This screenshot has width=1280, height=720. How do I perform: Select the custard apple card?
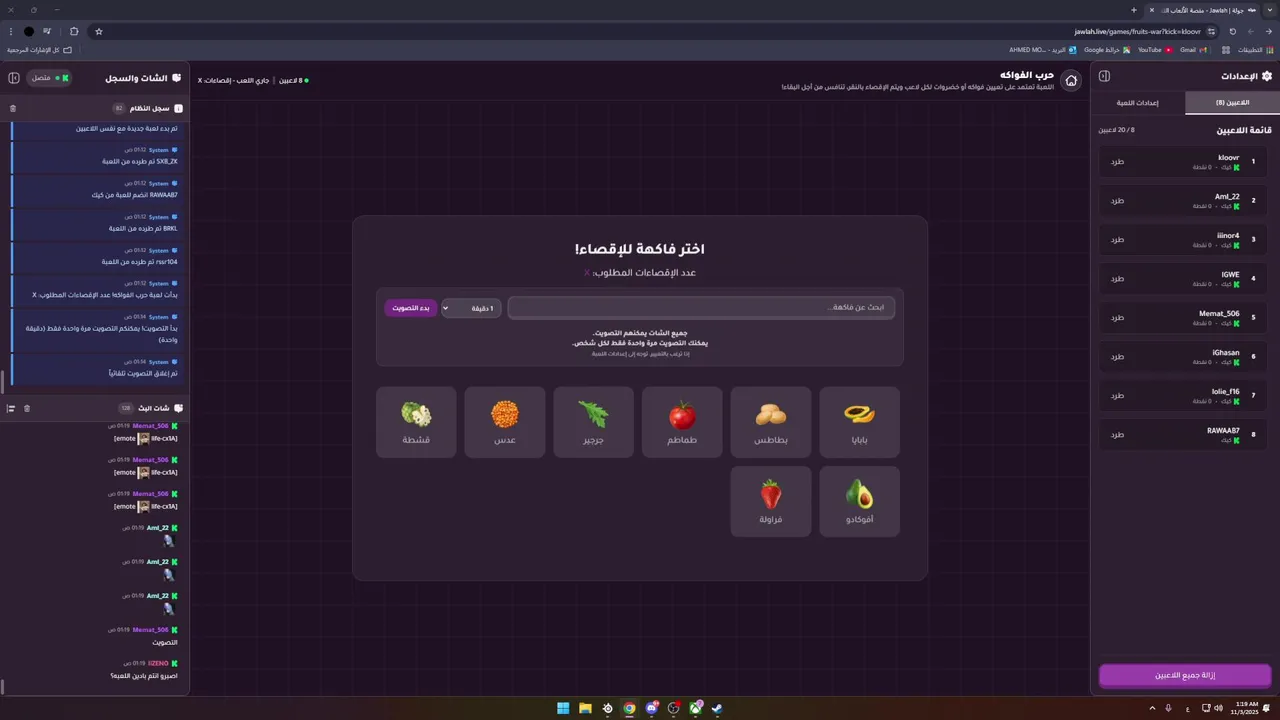pos(416,422)
